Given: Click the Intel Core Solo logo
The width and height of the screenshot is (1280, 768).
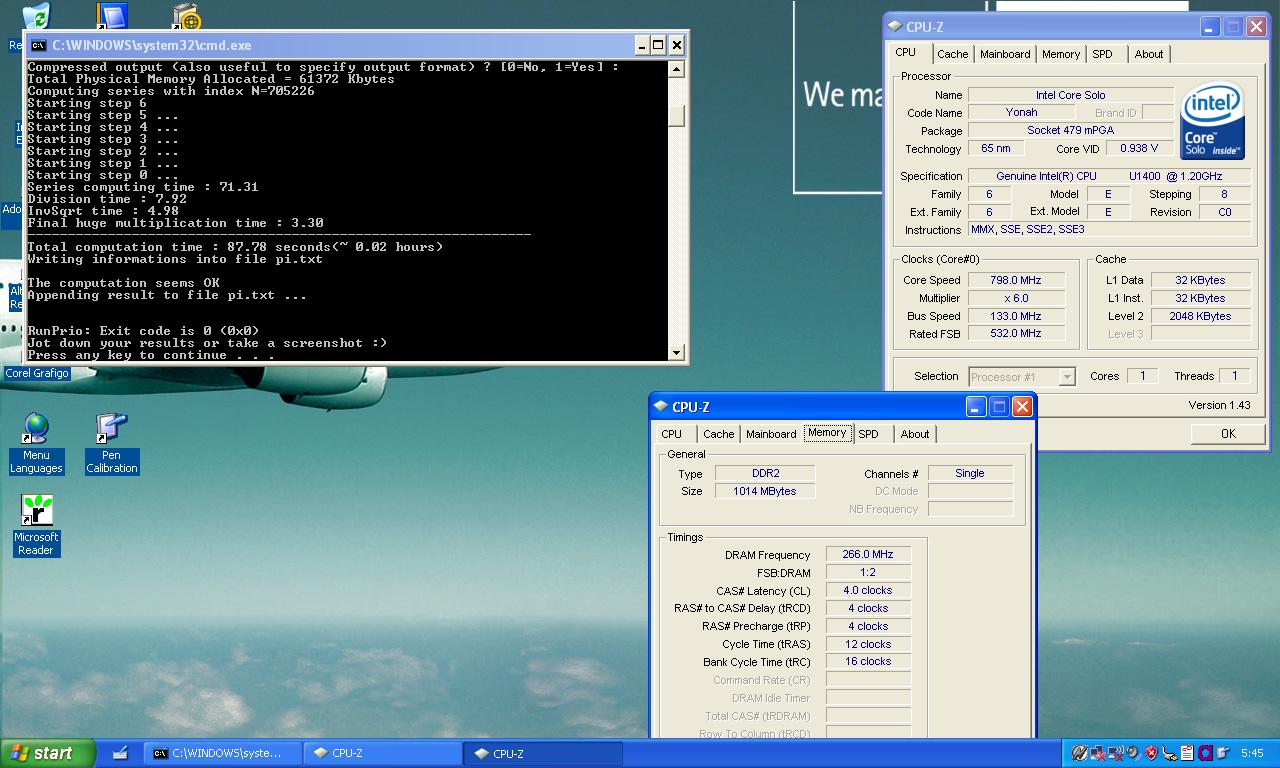Looking at the screenshot, I should 1212,121.
